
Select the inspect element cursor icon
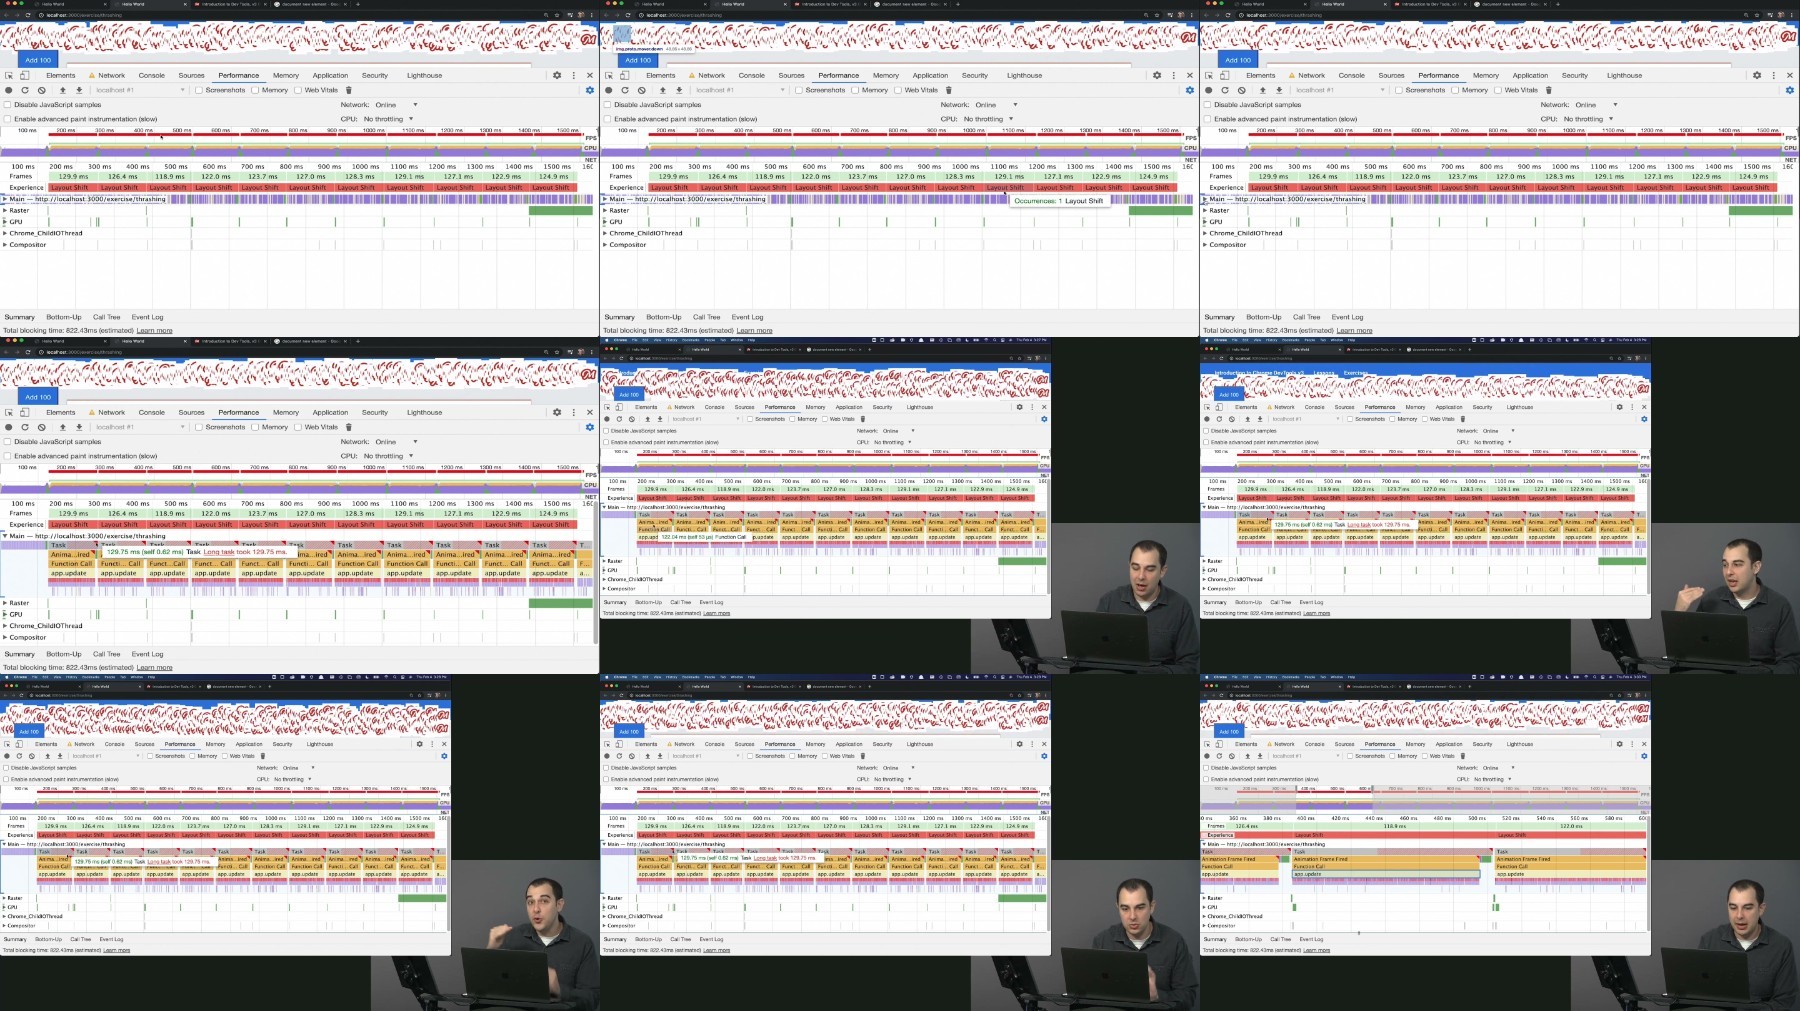tap(10, 75)
